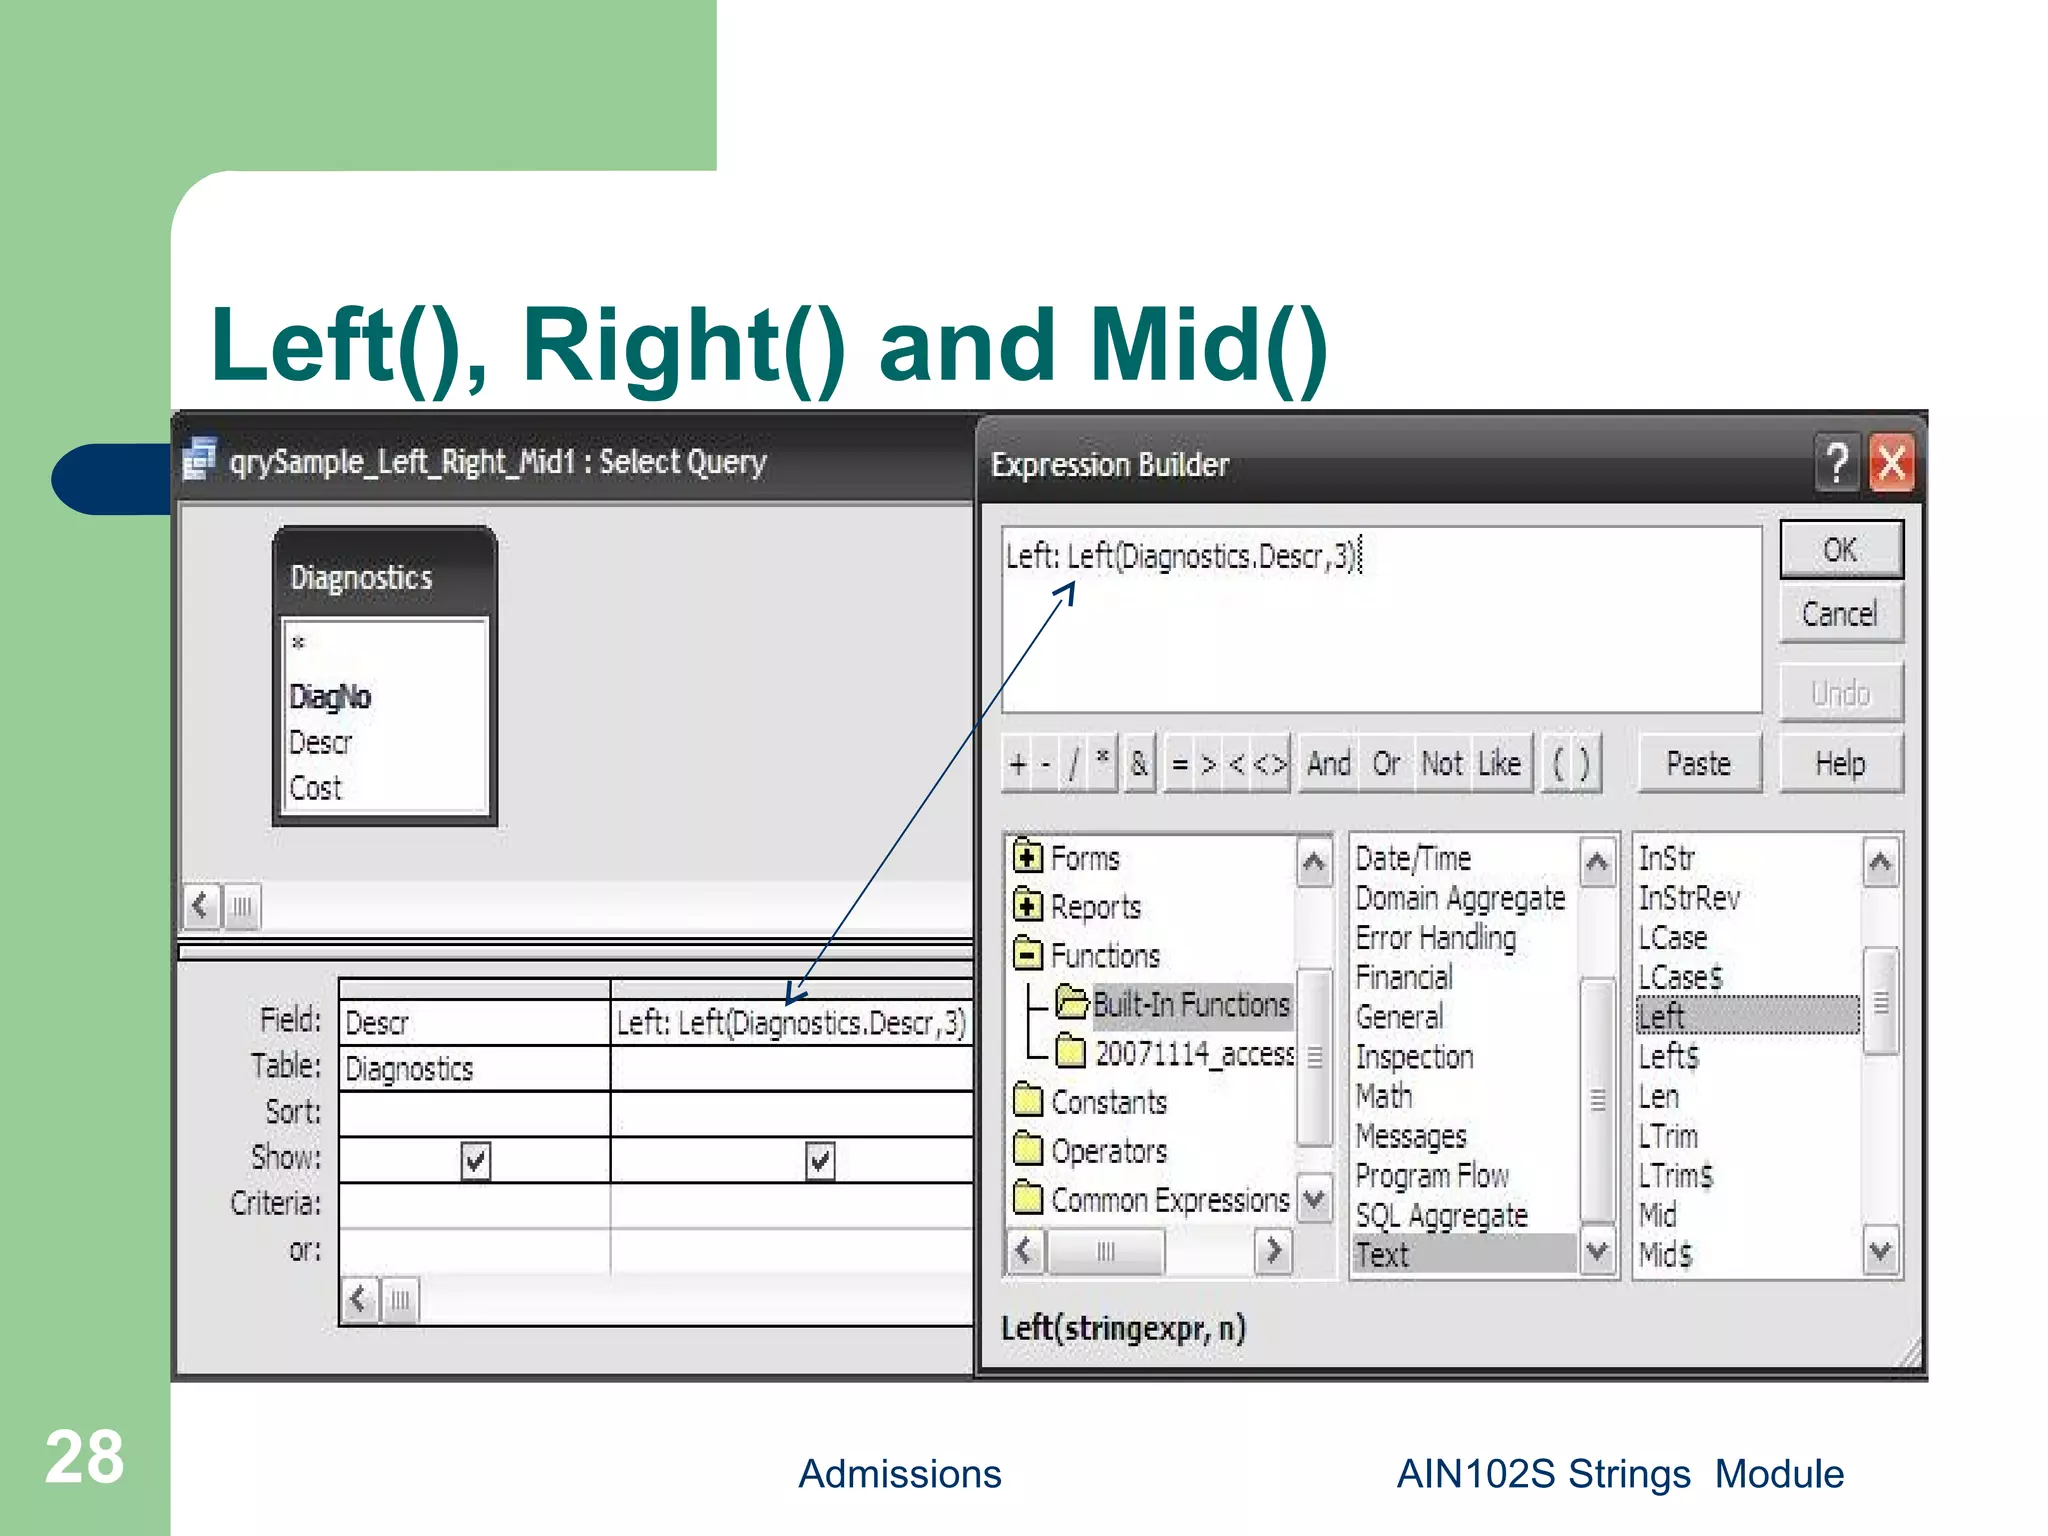Insert the Or operator

click(1386, 764)
